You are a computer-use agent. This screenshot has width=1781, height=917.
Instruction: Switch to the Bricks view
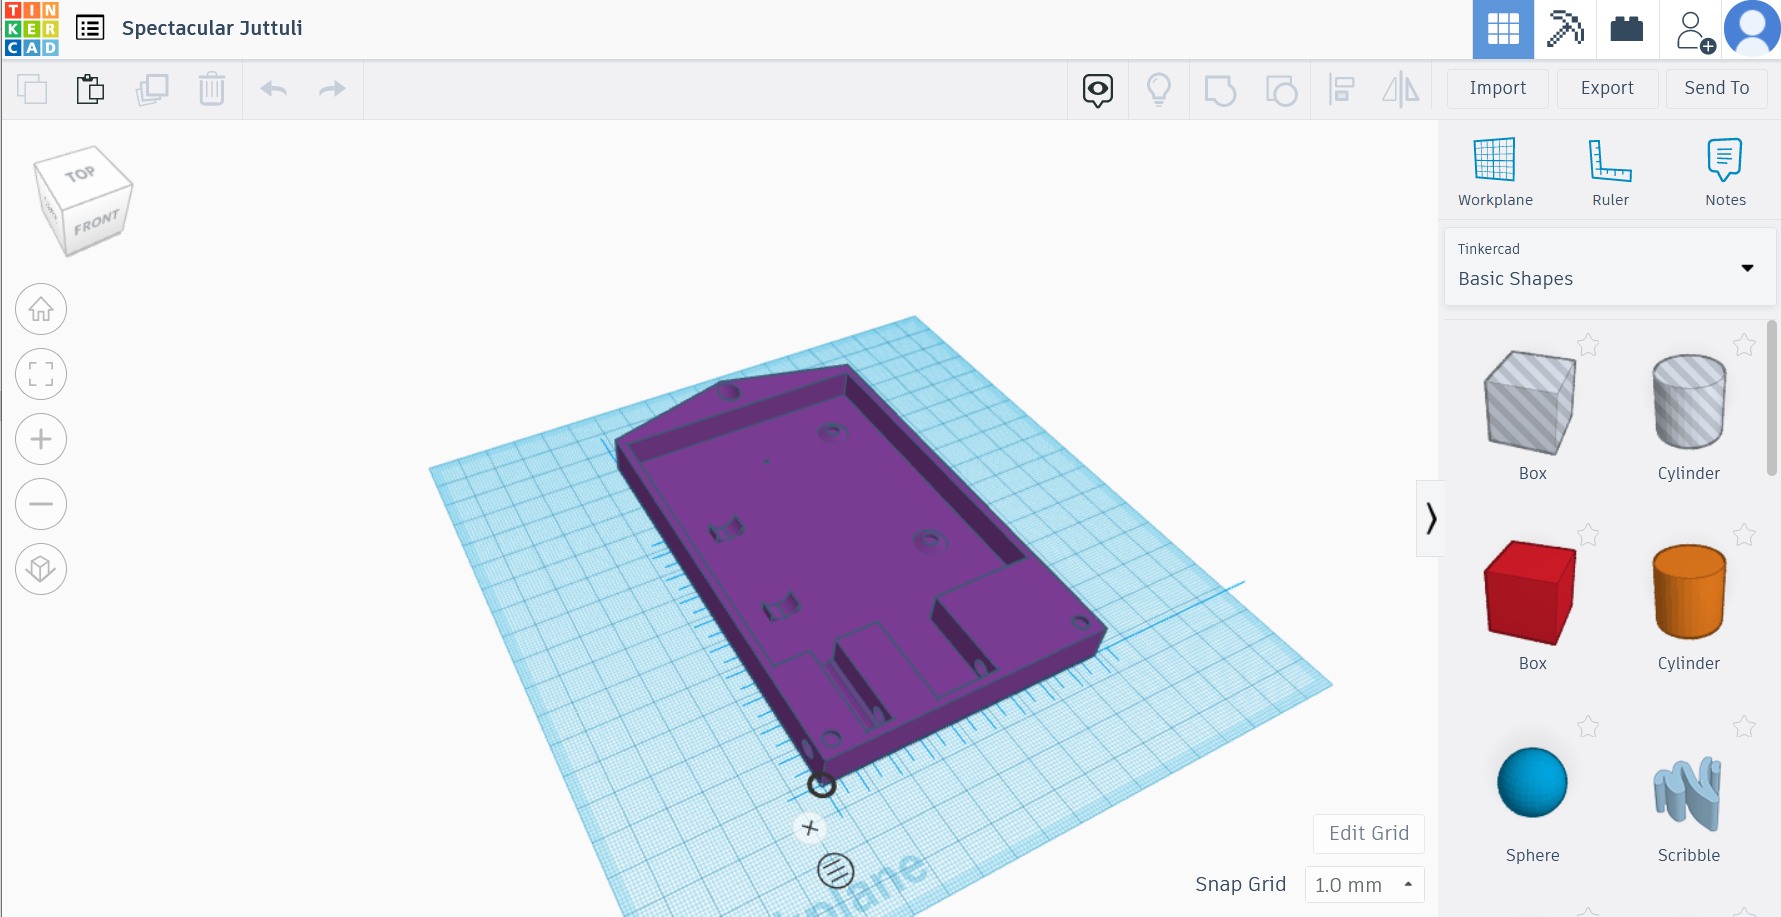click(1627, 29)
